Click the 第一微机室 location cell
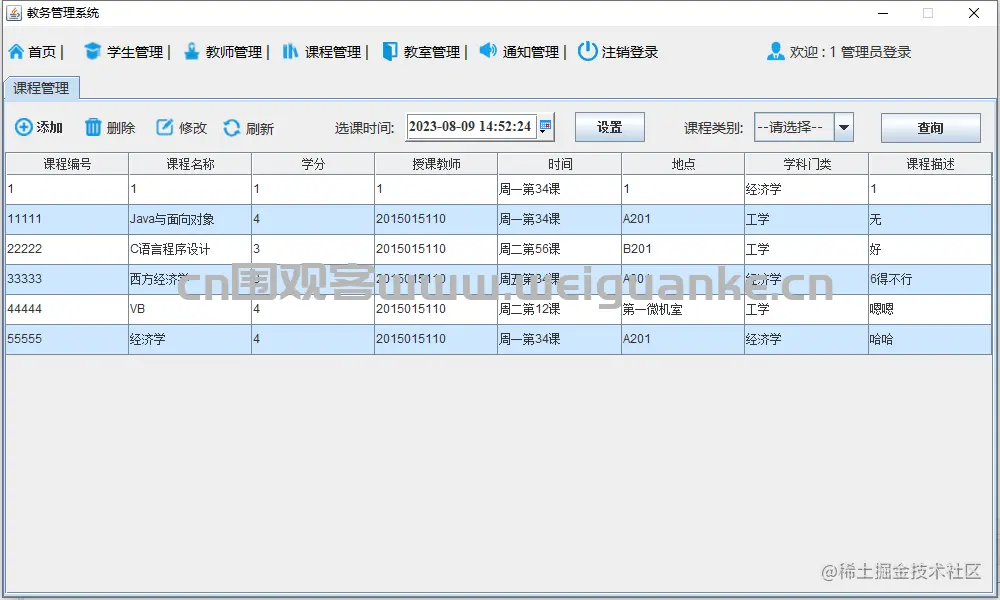 point(683,309)
